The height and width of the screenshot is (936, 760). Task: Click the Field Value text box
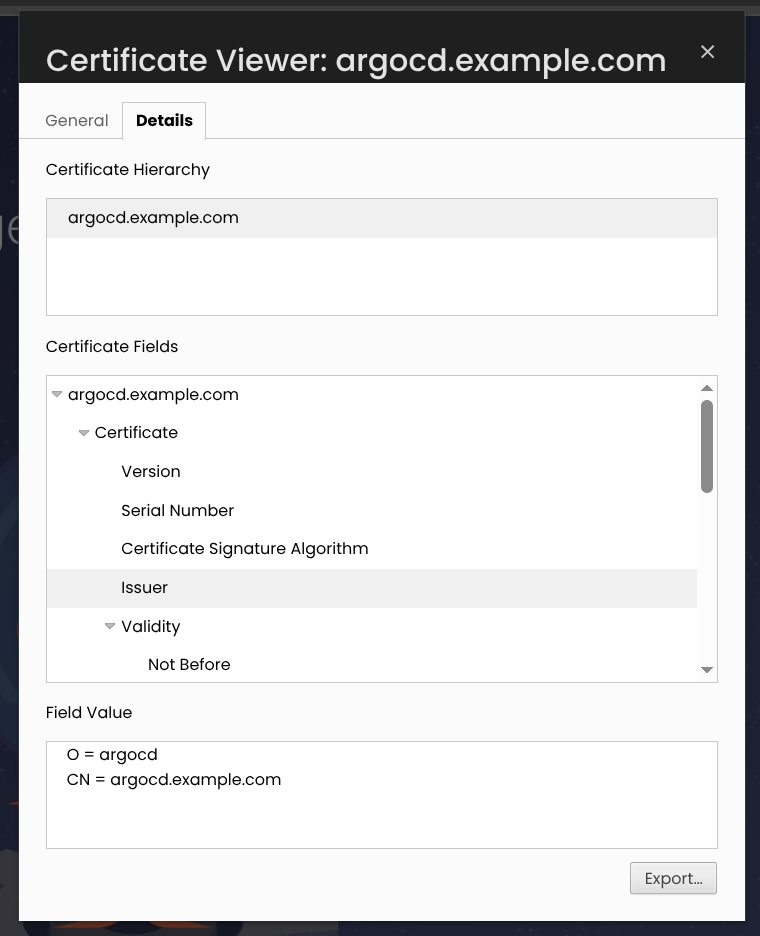pyautogui.click(x=382, y=795)
